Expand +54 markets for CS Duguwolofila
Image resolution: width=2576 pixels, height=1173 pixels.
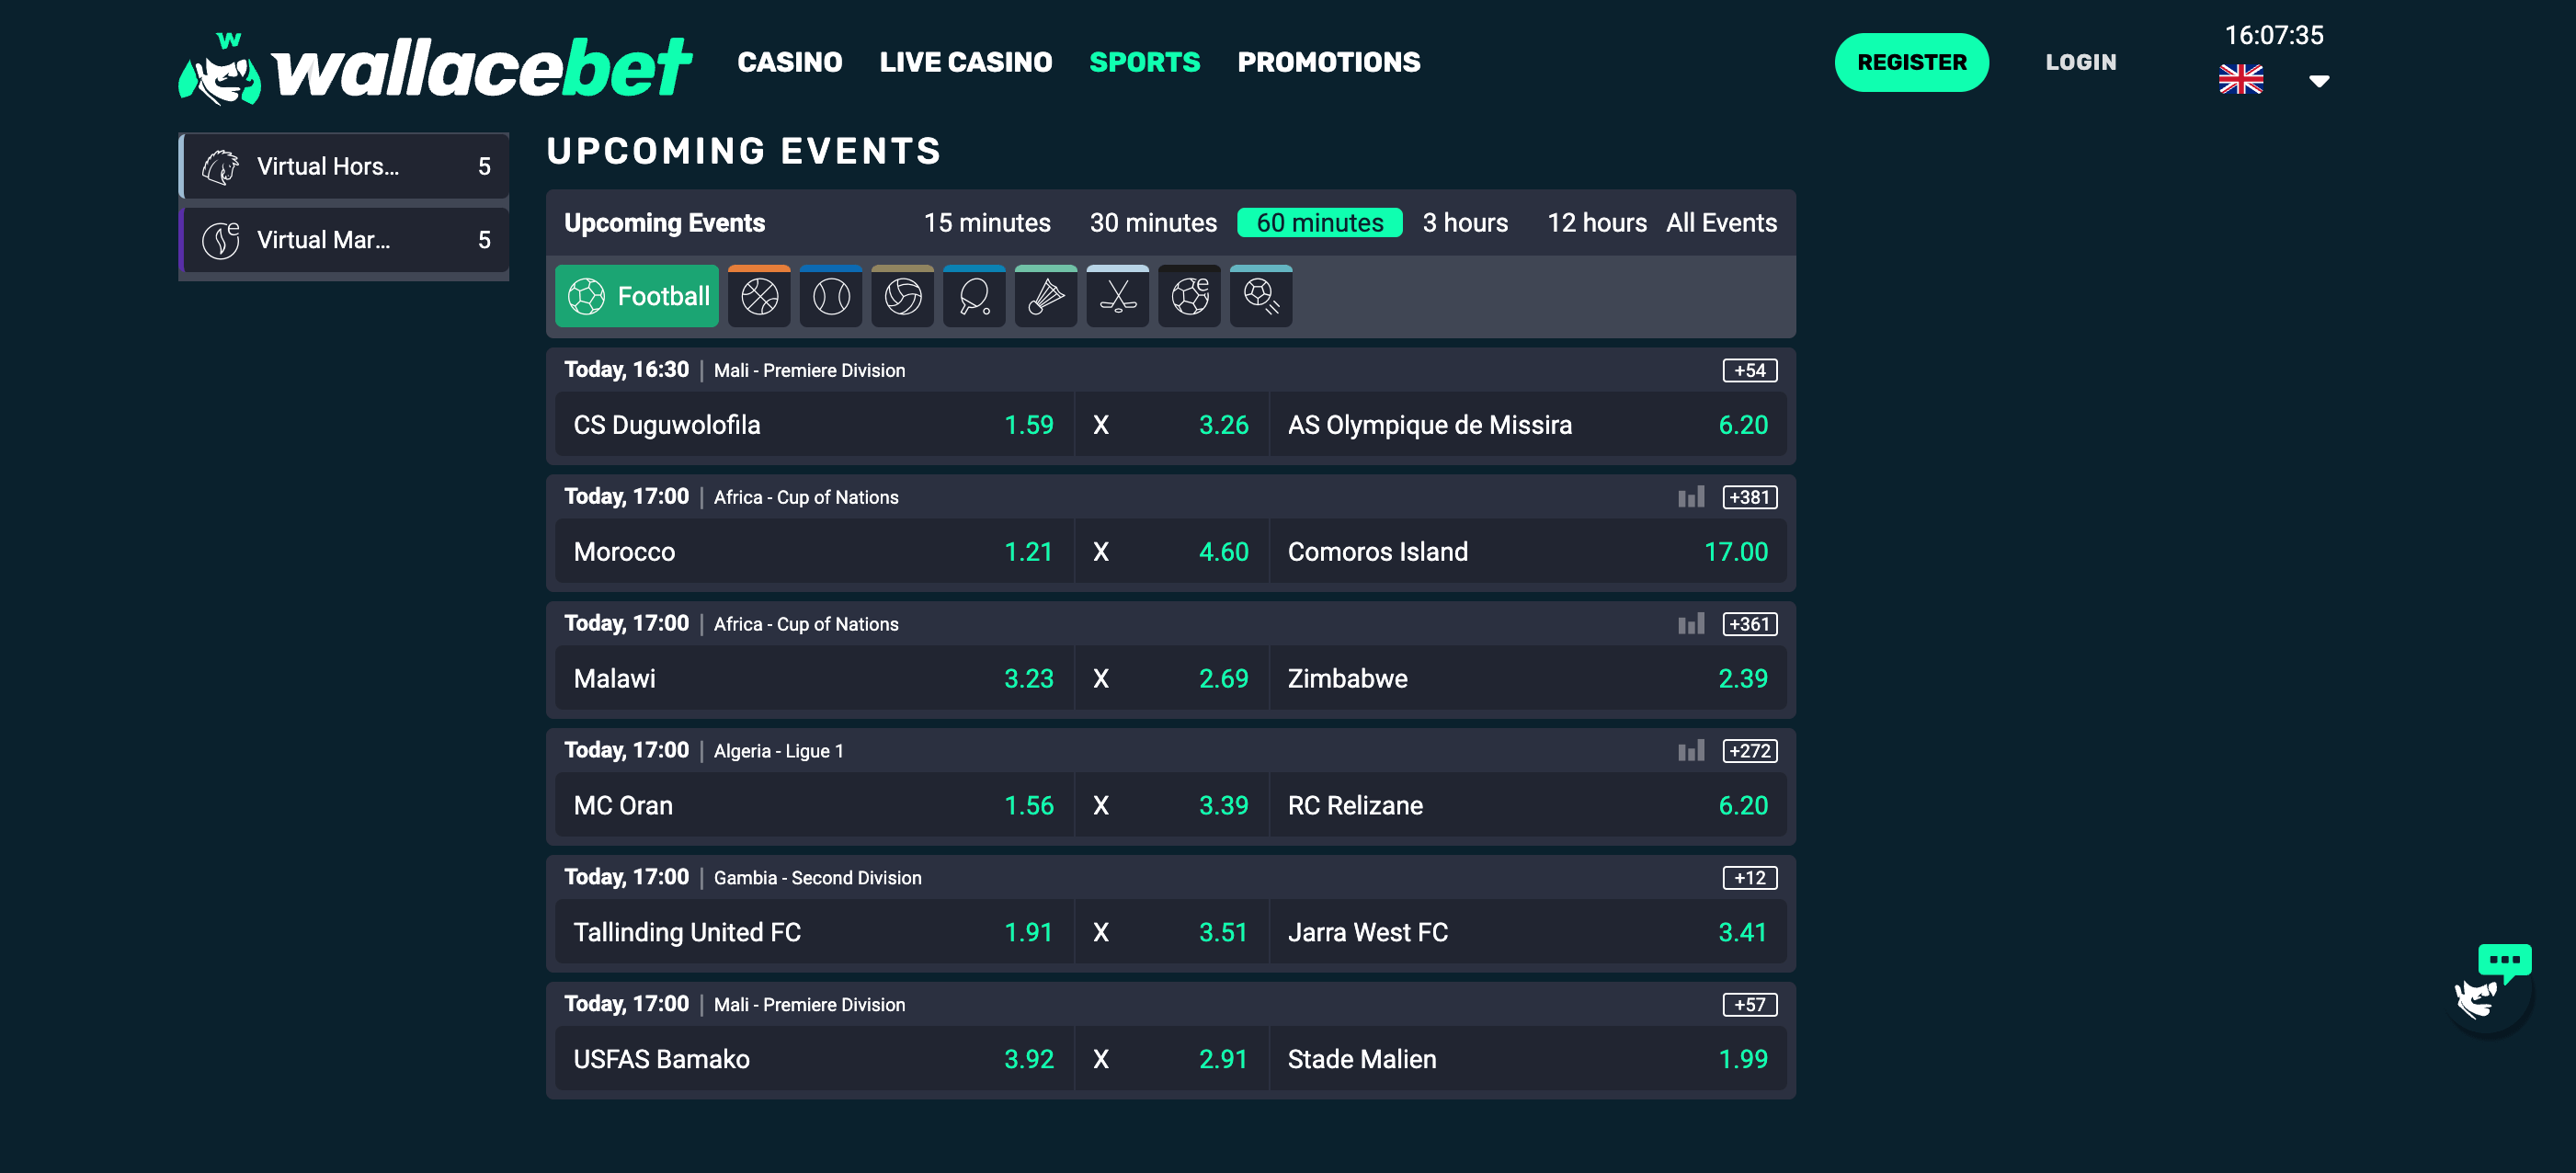coord(1750,370)
